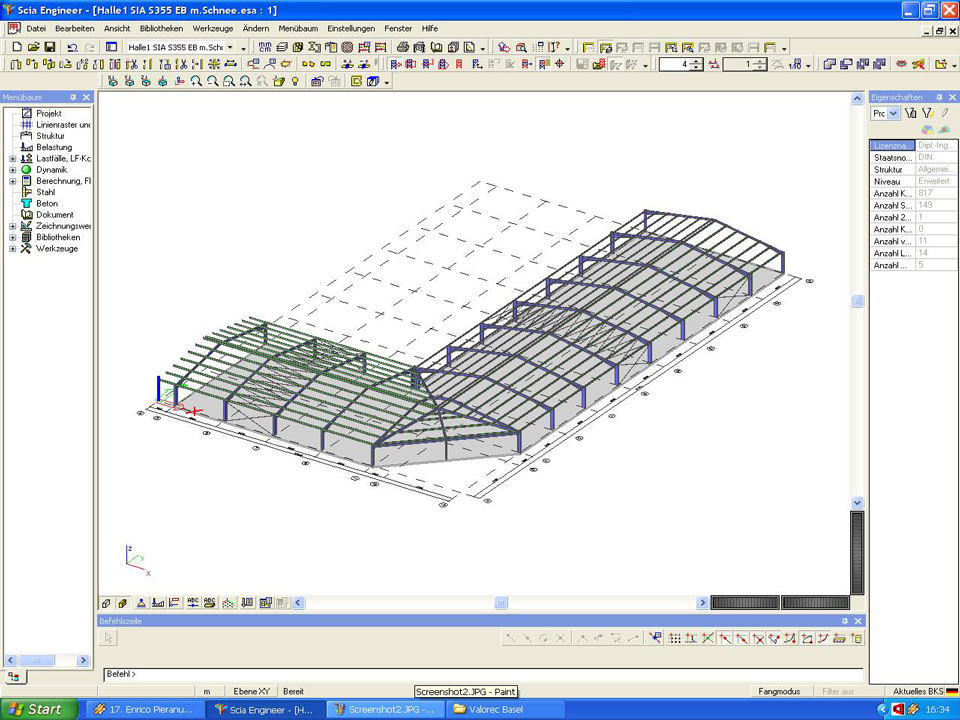Click the light bulb icon in view toolbar

pyautogui.click(x=295, y=81)
